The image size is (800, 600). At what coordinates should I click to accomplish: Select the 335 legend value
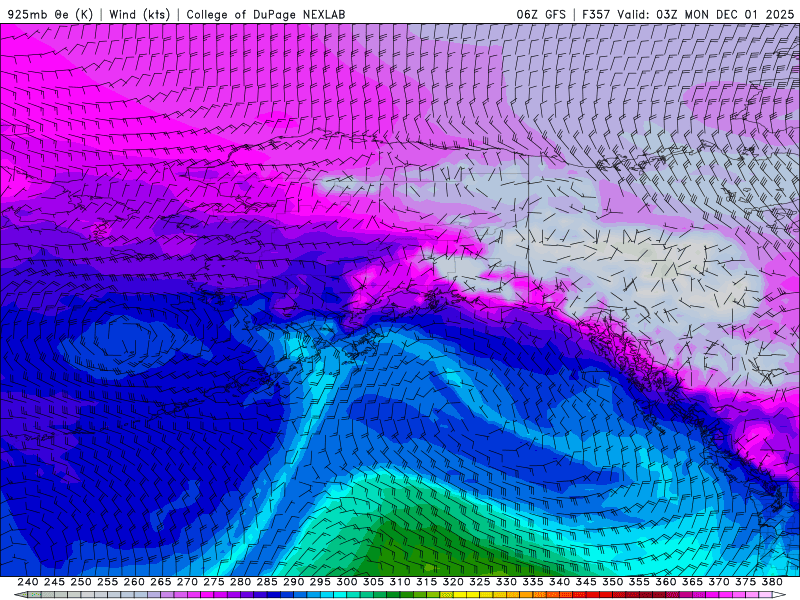click(x=533, y=582)
